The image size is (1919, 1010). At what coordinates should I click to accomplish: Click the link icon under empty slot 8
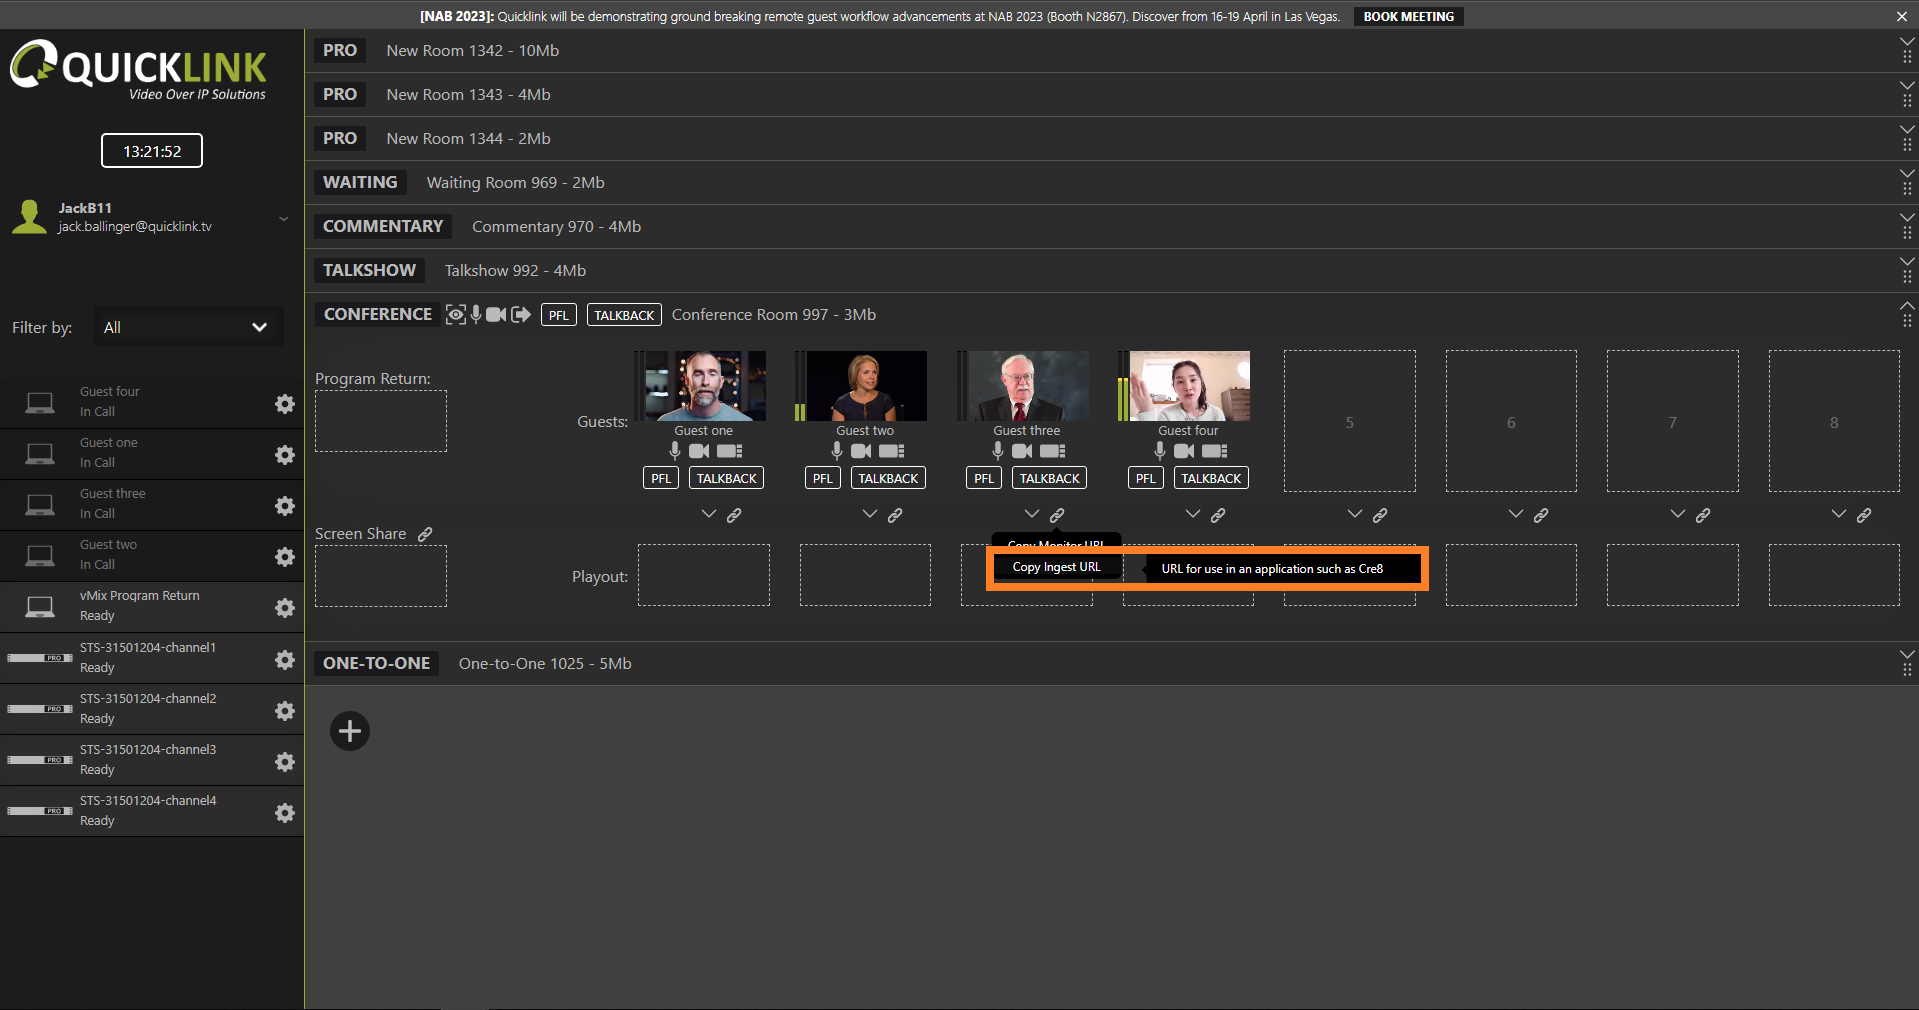1864,515
